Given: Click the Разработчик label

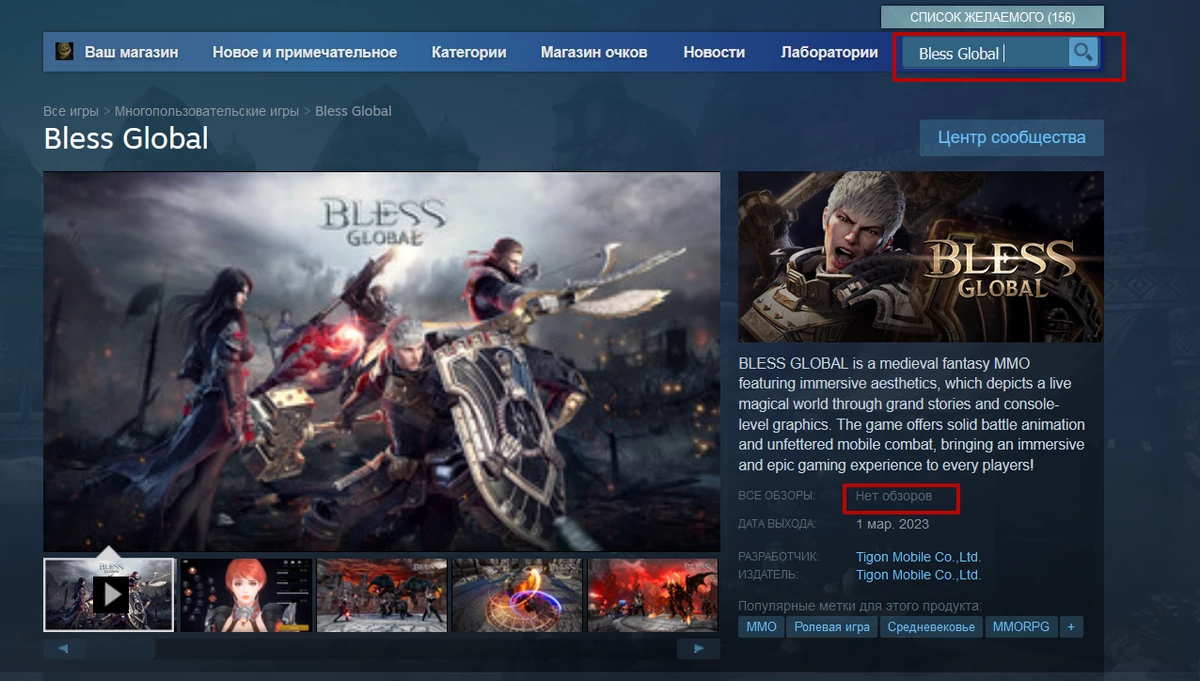Looking at the screenshot, I should 778,557.
